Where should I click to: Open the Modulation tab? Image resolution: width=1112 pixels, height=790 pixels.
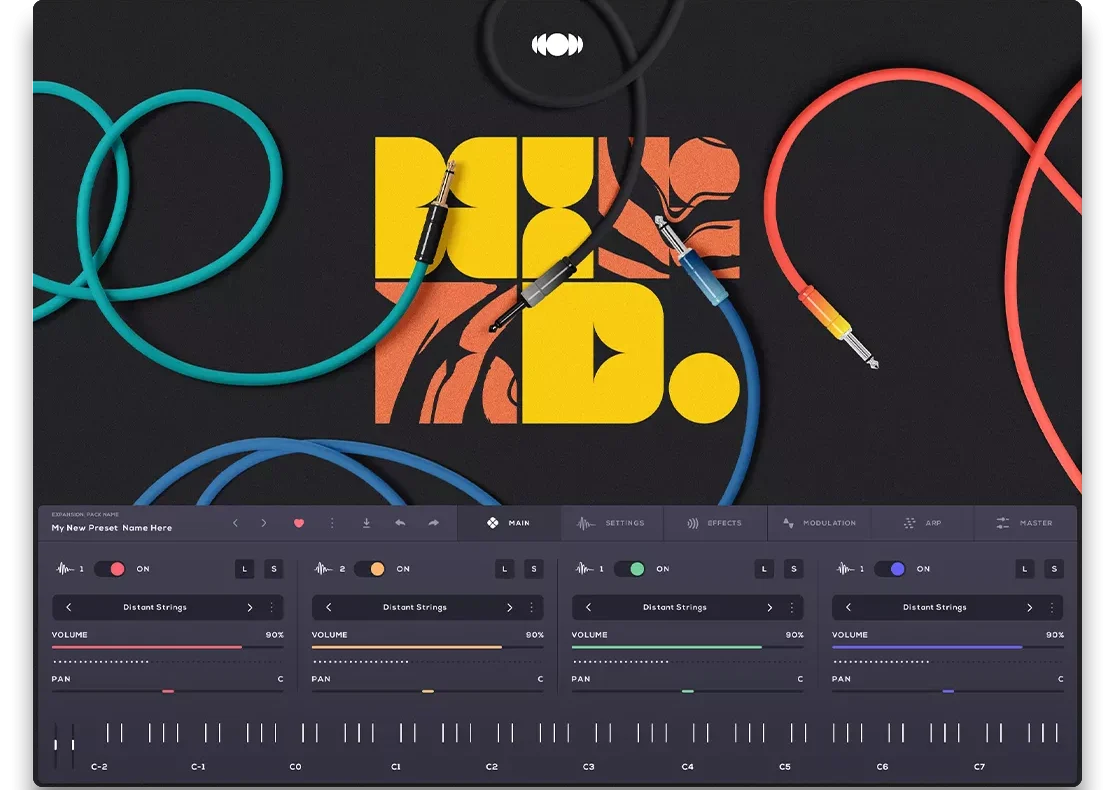point(819,522)
